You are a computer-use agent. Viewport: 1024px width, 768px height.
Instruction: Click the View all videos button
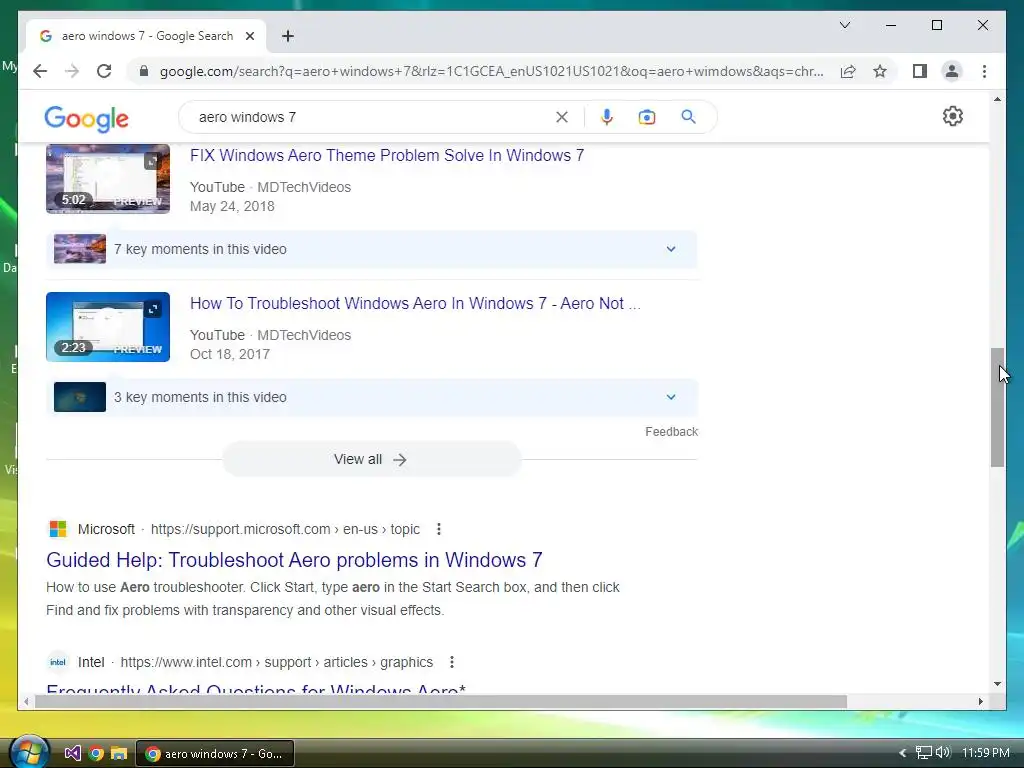(371, 459)
